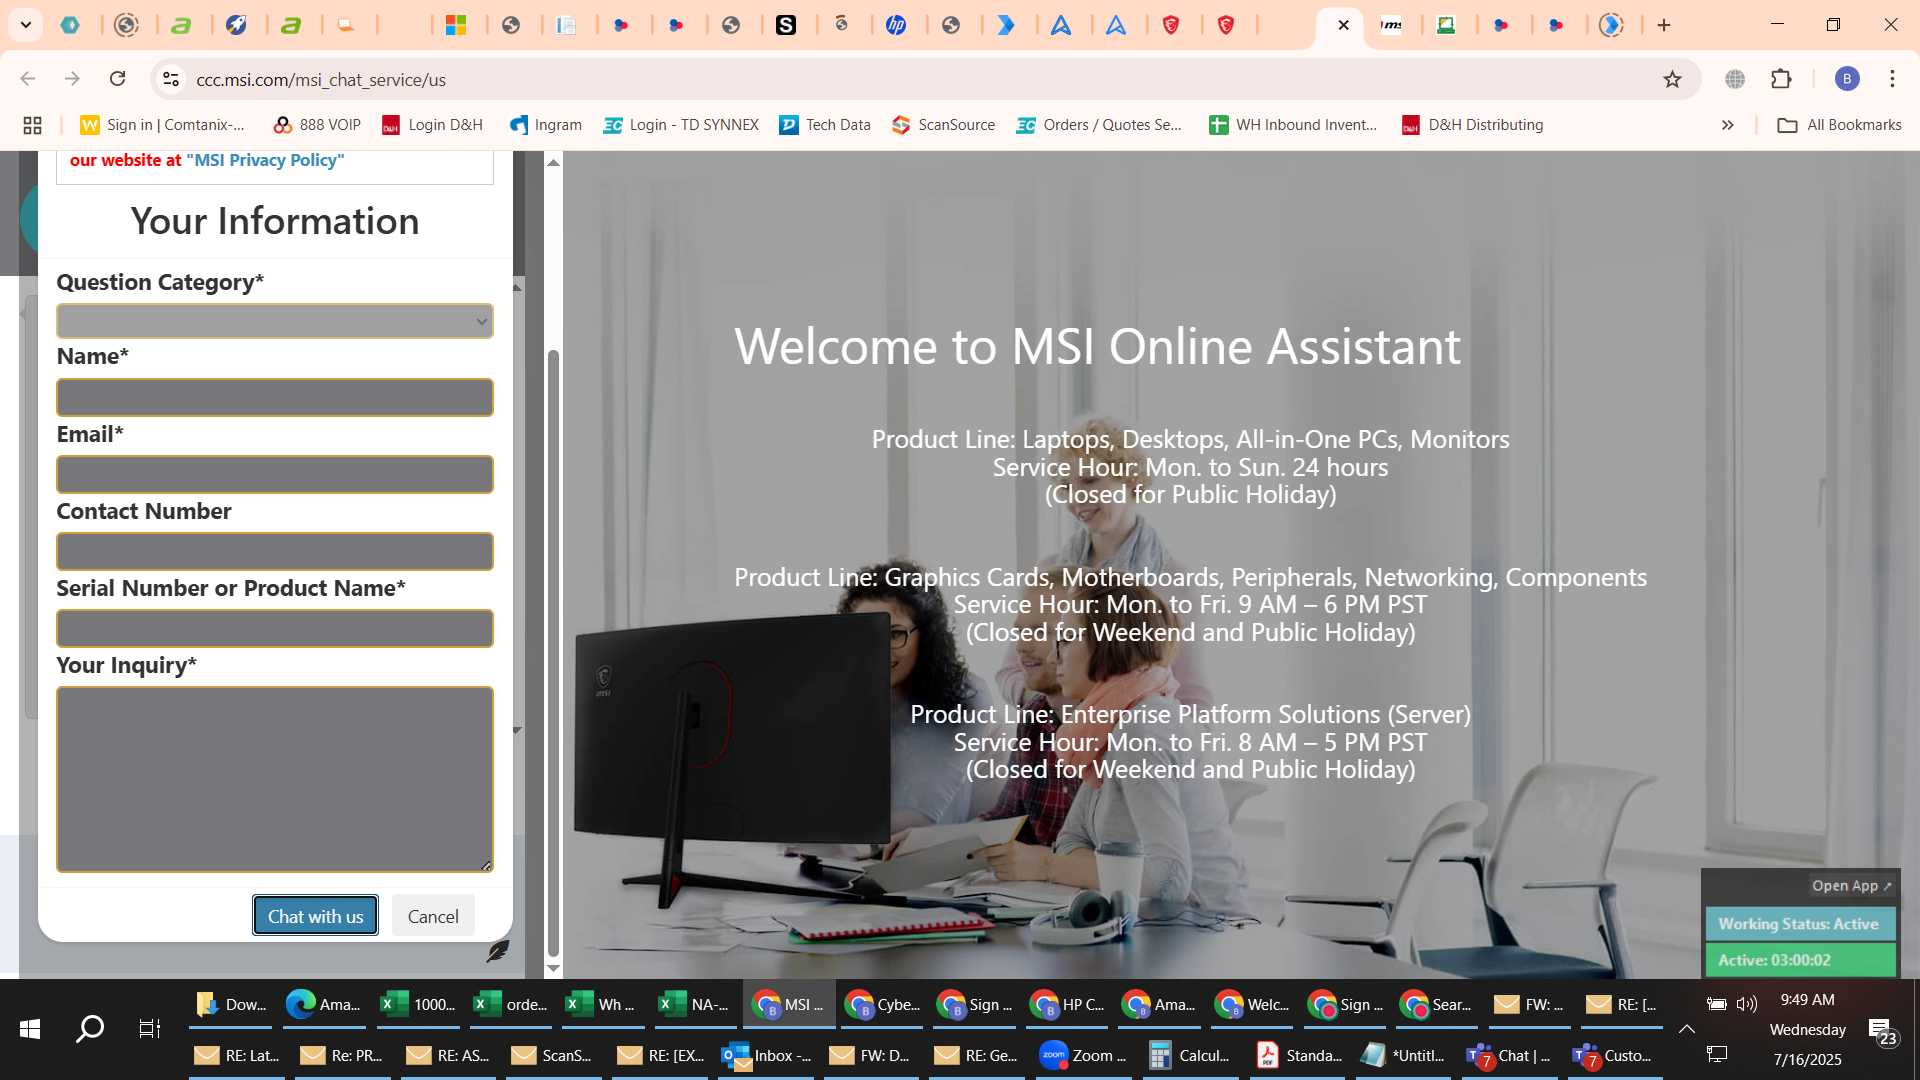The height and width of the screenshot is (1080, 1920).
Task: Open the volume speaker tray icon
Action: 1747,1004
